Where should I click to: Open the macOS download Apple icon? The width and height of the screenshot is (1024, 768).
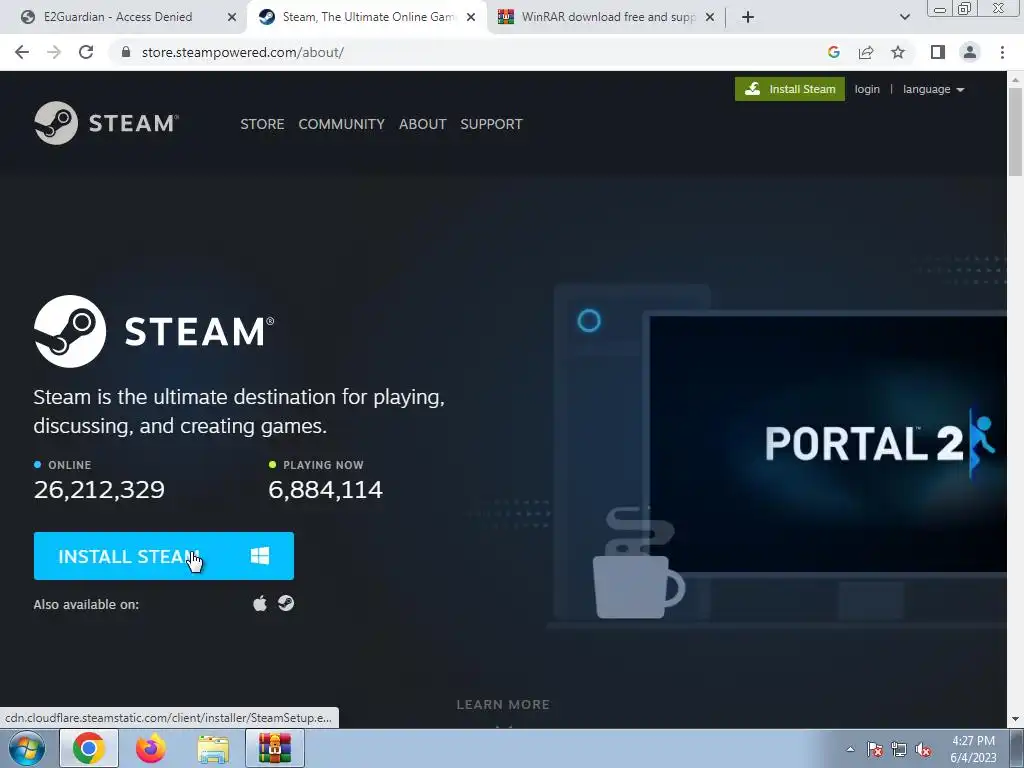(260, 603)
